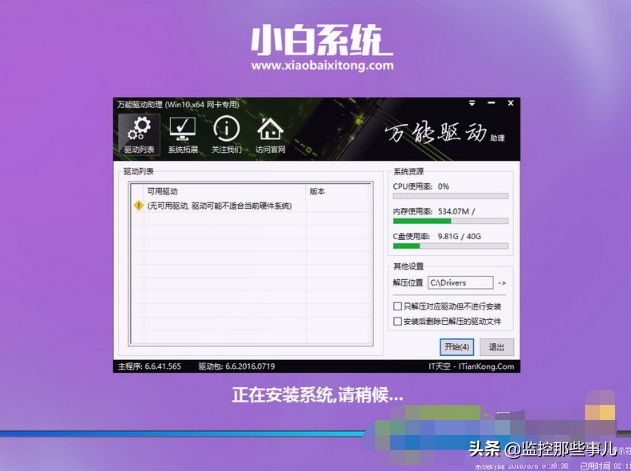This screenshot has height=471, width=631.
Task: Click the 版本 column header
Action: pyautogui.click(x=338, y=191)
